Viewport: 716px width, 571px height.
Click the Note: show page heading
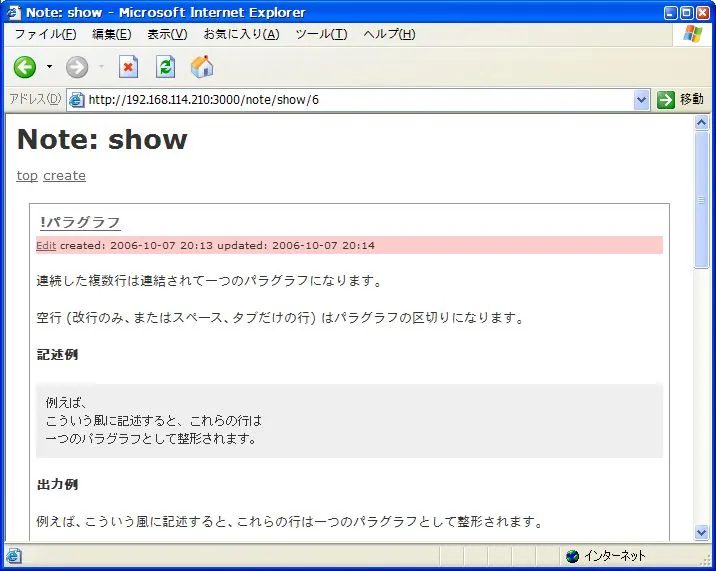click(x=102, y=139)
